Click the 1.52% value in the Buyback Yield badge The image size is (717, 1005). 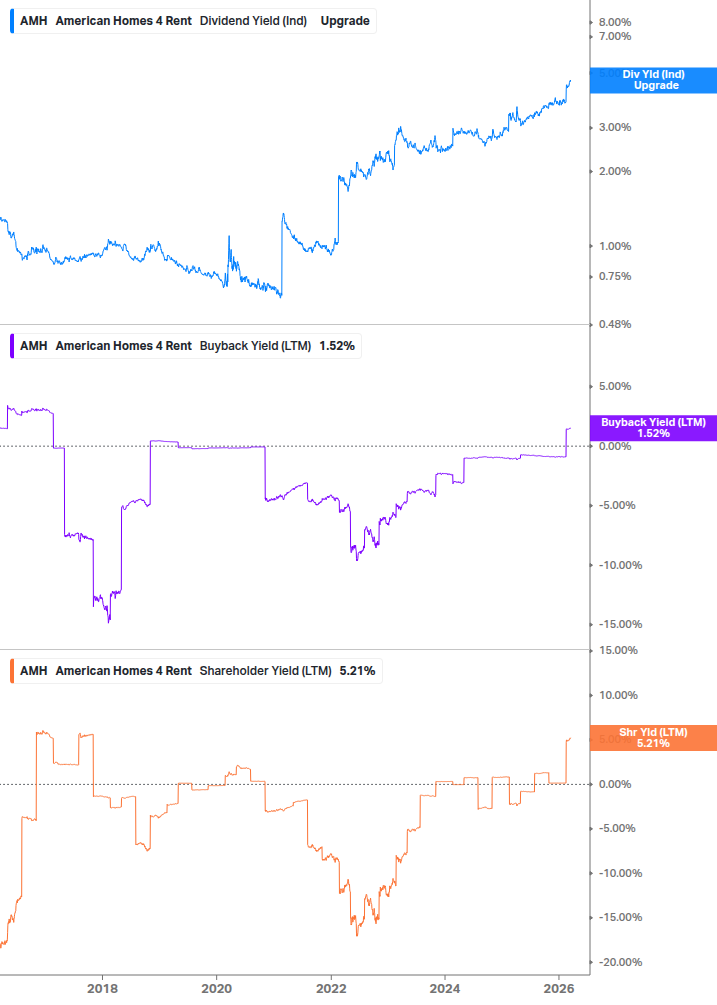[x=652, y=434]
